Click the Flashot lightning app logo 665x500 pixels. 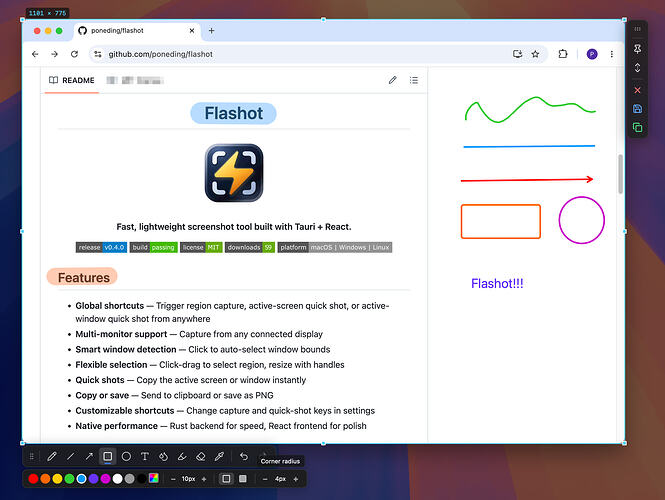pos(234,173)
